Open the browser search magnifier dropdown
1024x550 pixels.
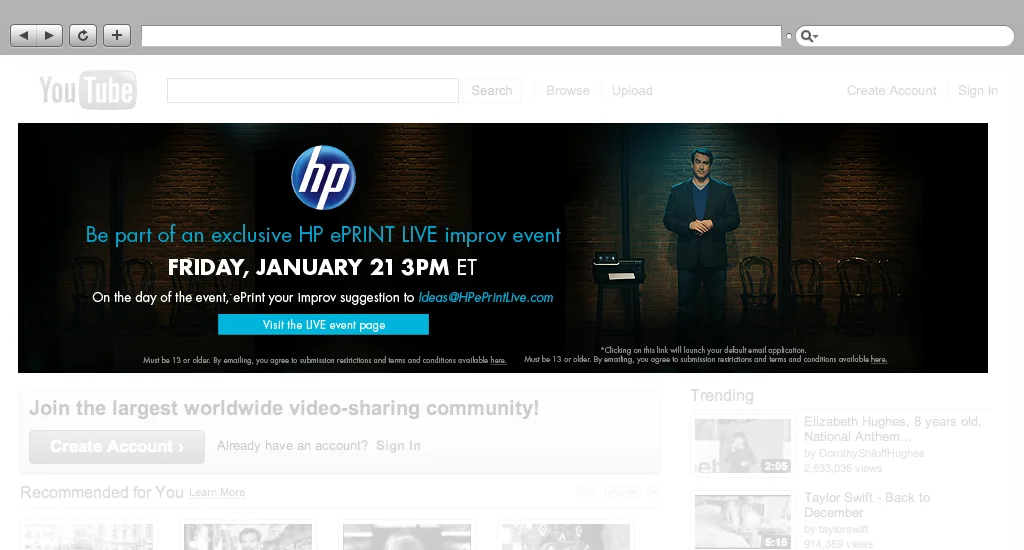click(809, 36)
